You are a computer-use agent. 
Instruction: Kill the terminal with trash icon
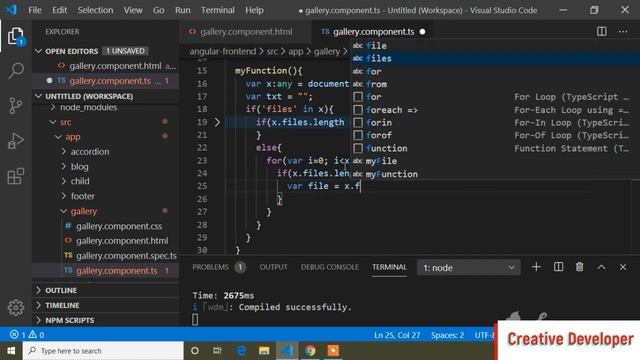[x=579, y=267]
